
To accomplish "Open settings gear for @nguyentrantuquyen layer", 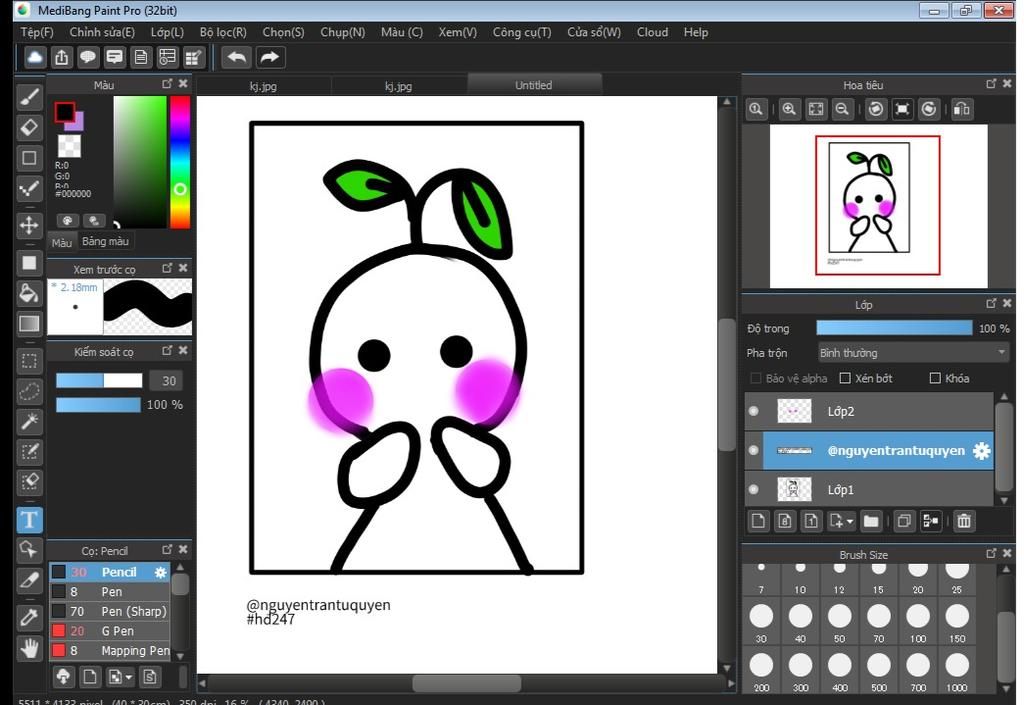I will 982,450.
